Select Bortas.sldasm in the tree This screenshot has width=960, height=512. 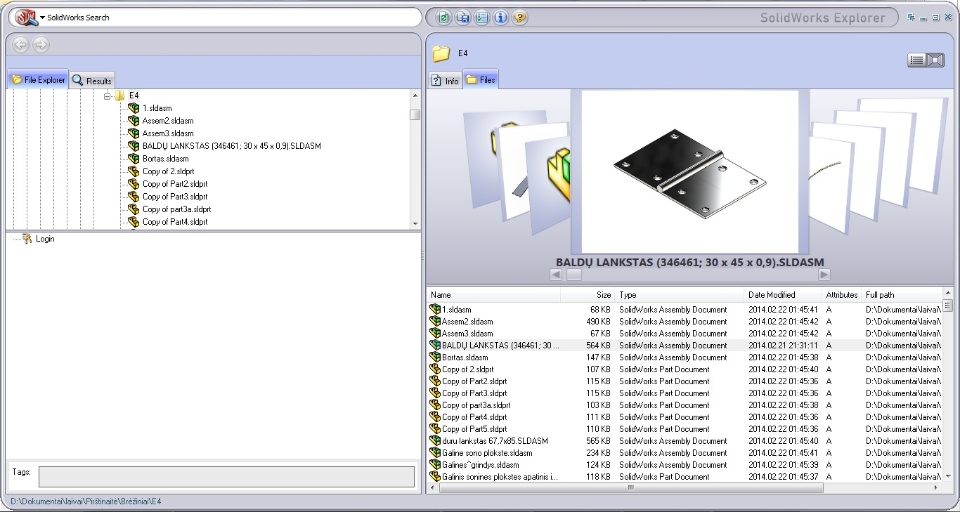pos(159,159)
